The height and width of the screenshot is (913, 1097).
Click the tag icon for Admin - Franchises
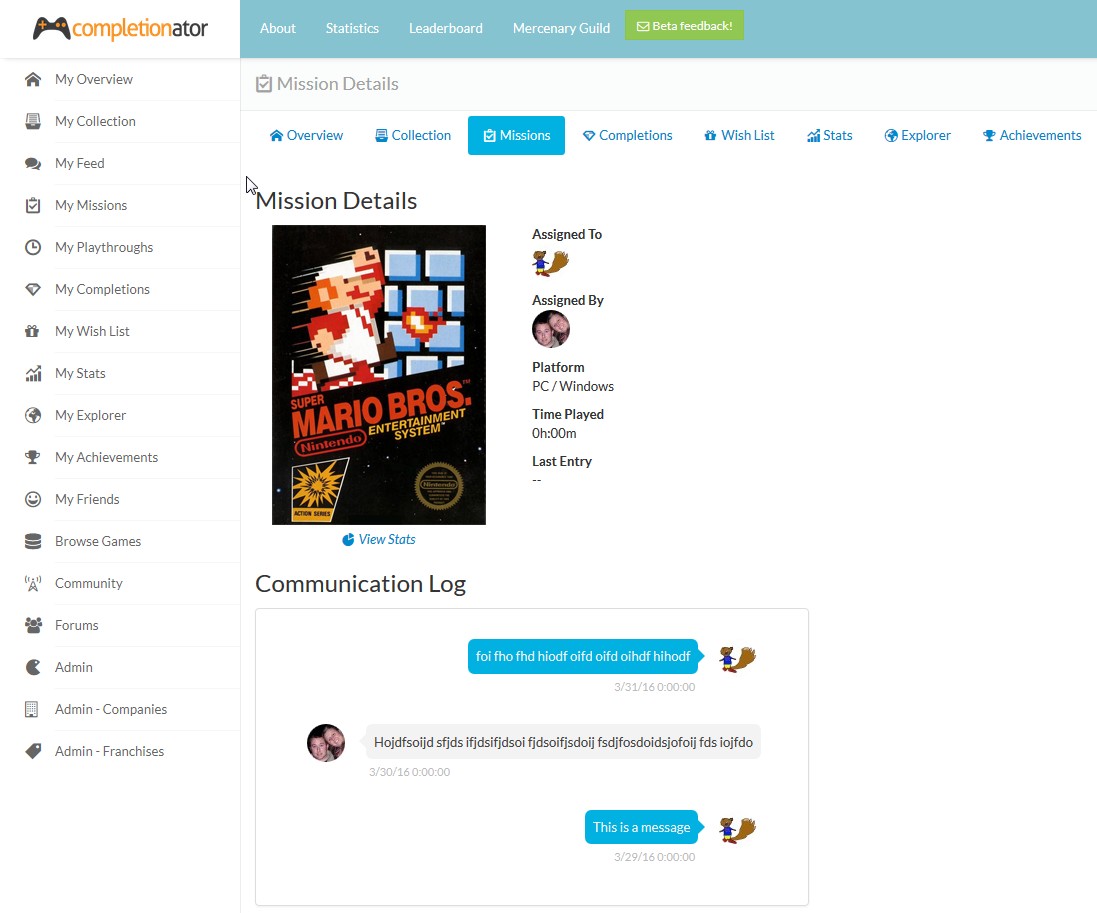tap(33, 751)
